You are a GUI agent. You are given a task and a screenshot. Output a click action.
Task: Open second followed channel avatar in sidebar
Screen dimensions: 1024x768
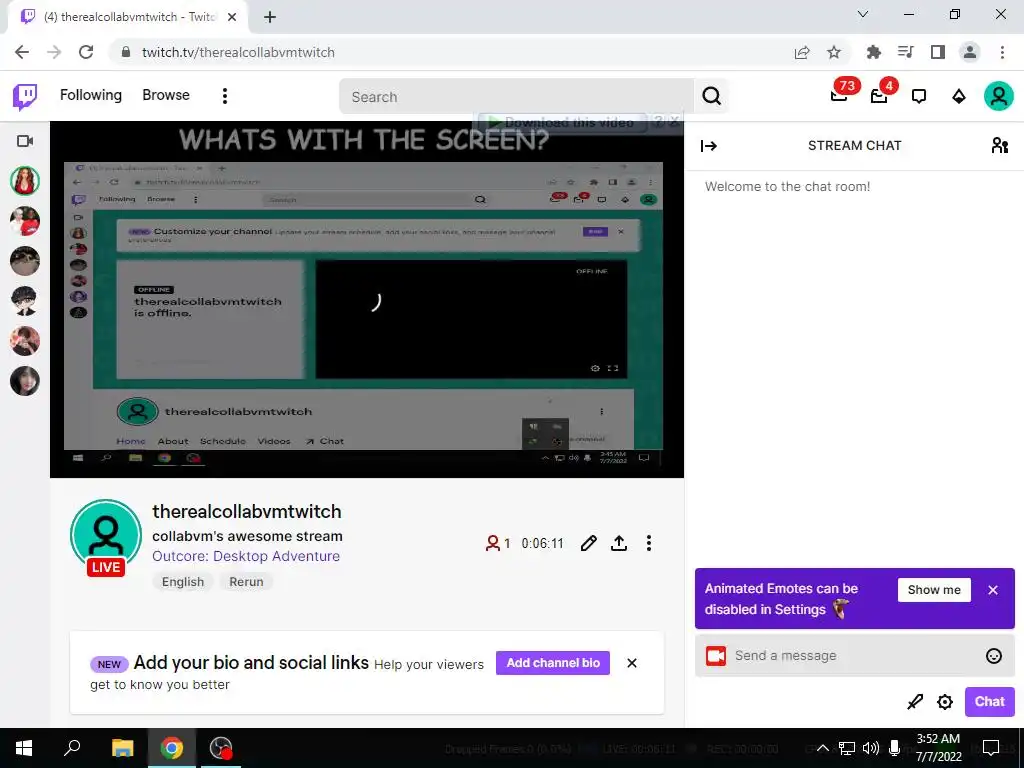click(x=25, y=221)
